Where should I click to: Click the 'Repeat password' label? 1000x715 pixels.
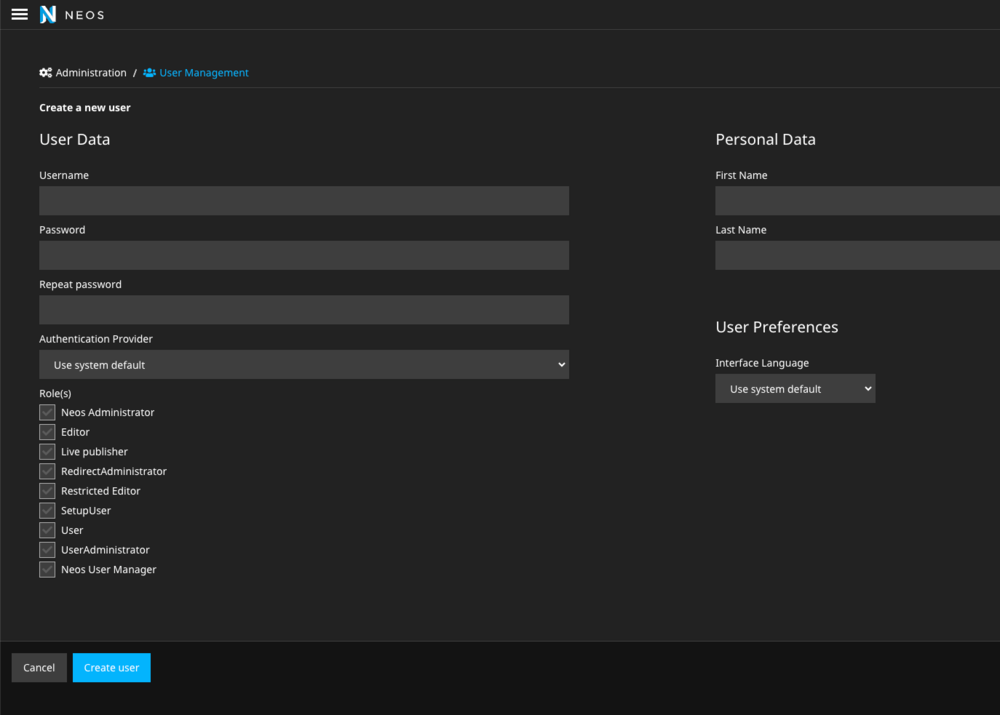[80, 284]
